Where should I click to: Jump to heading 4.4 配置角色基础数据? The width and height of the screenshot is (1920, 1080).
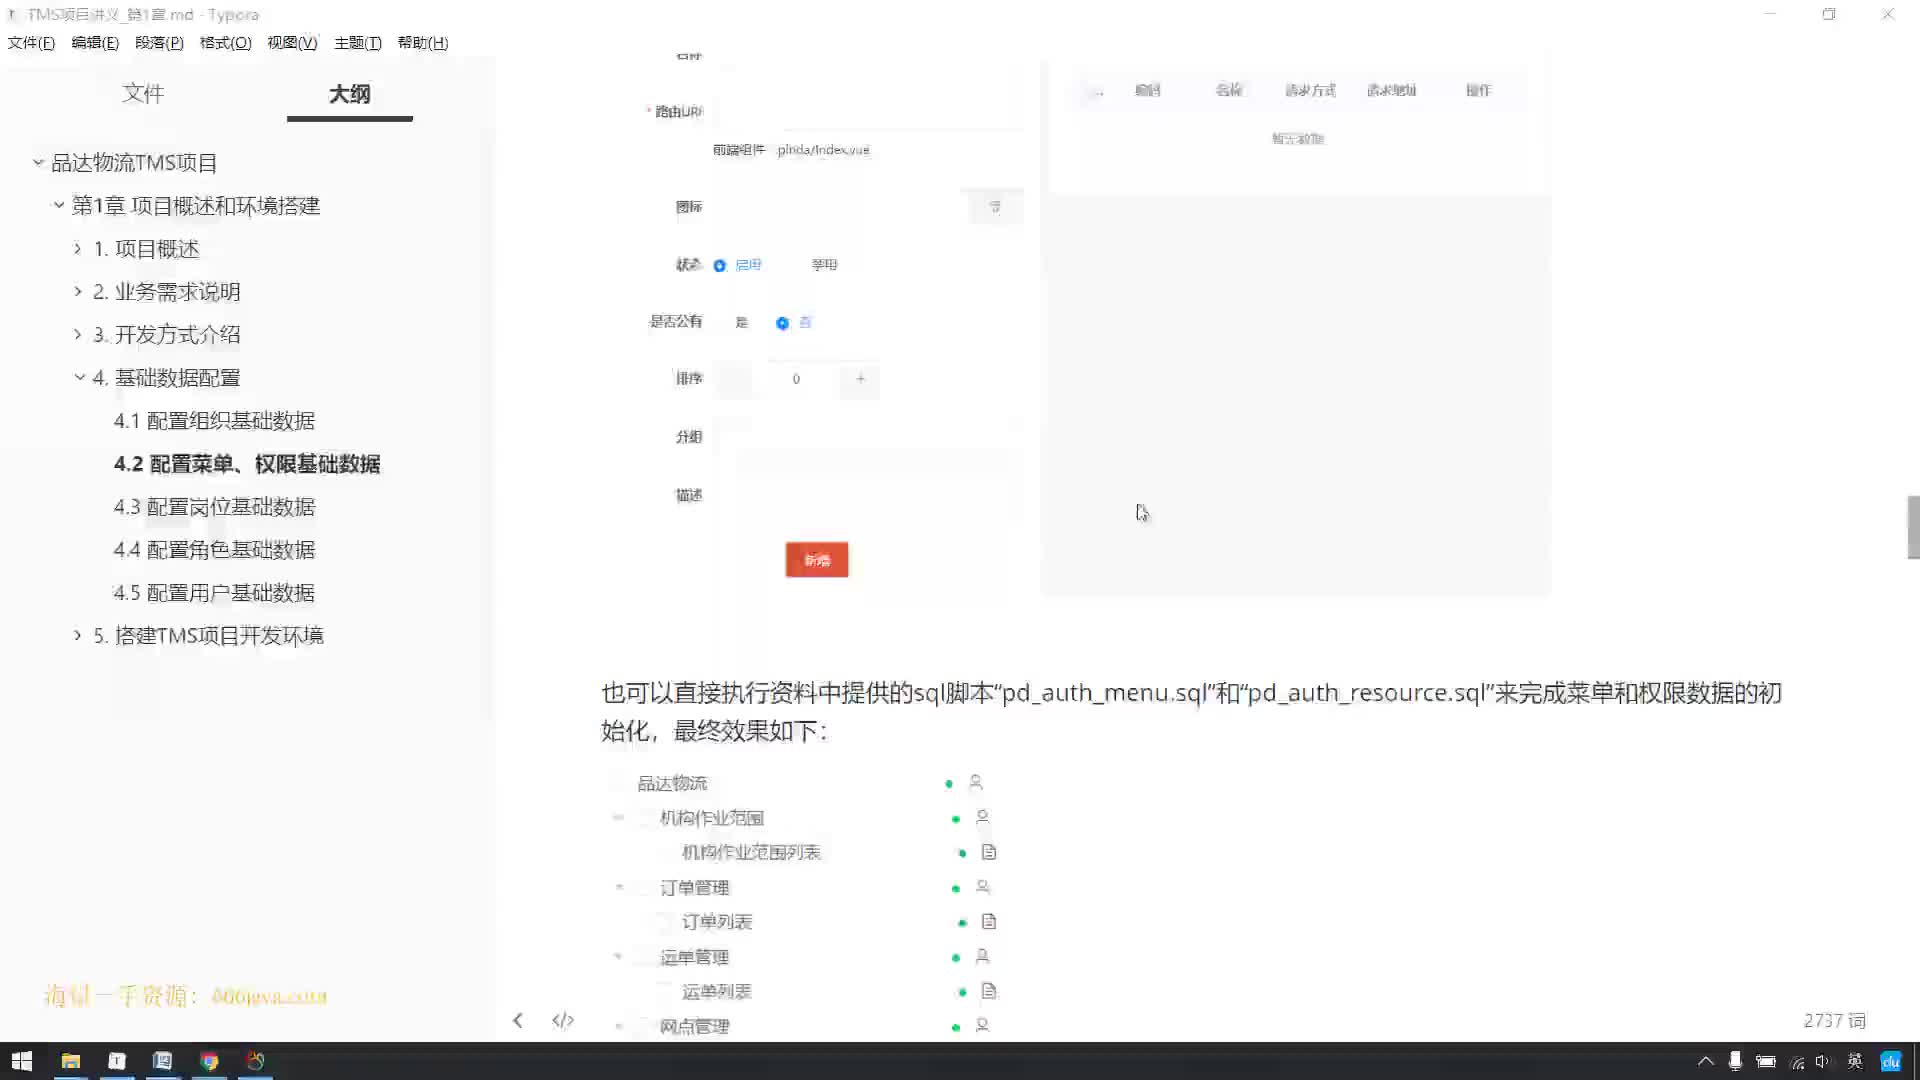pos(214,550)
